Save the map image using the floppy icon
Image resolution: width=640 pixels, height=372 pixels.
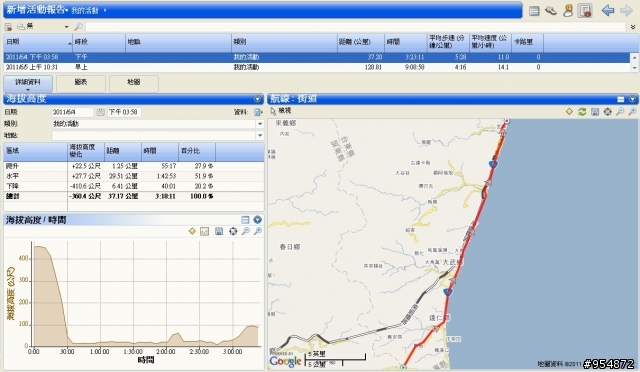click(x=595, y=111)
